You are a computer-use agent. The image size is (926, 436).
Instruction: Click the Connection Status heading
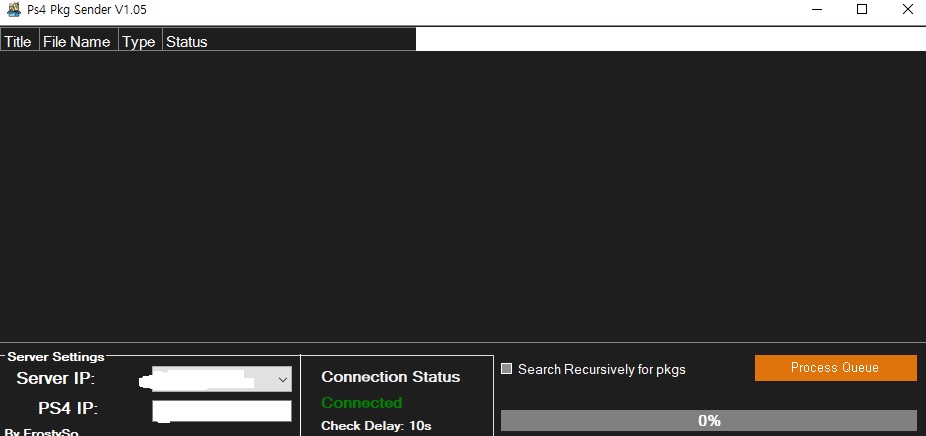tap(390, 377)
